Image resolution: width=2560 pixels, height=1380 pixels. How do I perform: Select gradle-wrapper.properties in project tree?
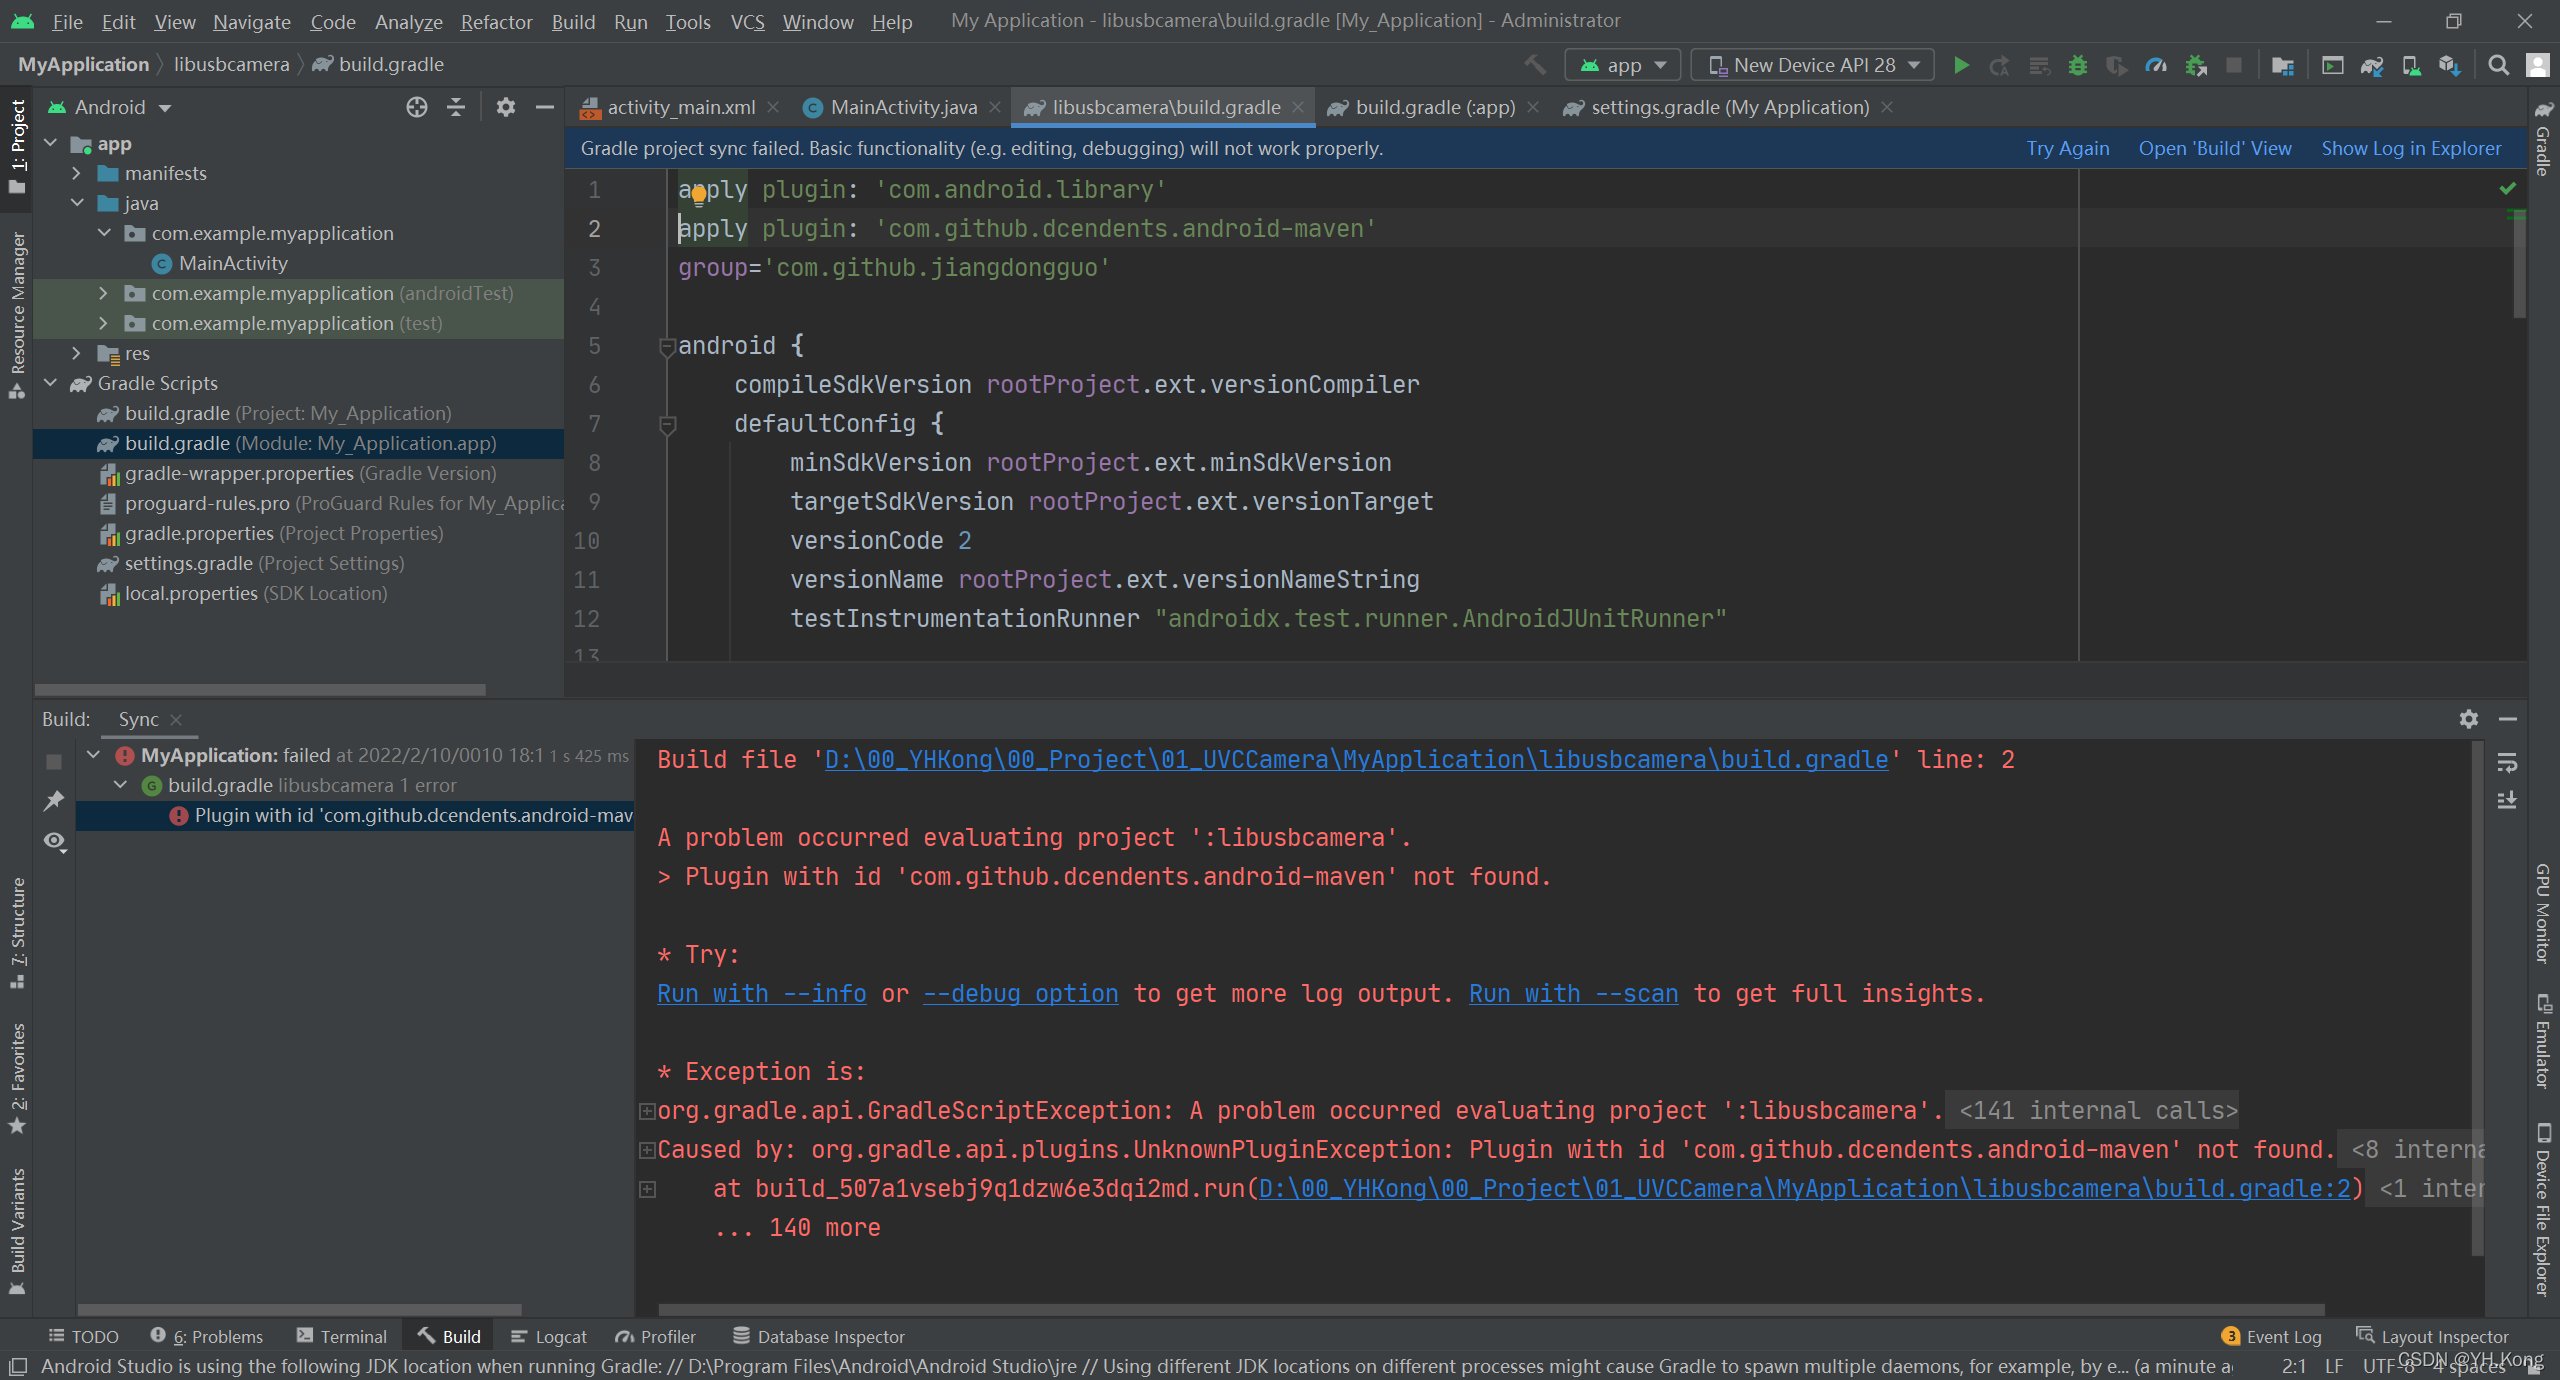pyautogui.click(x=239, y=473)
